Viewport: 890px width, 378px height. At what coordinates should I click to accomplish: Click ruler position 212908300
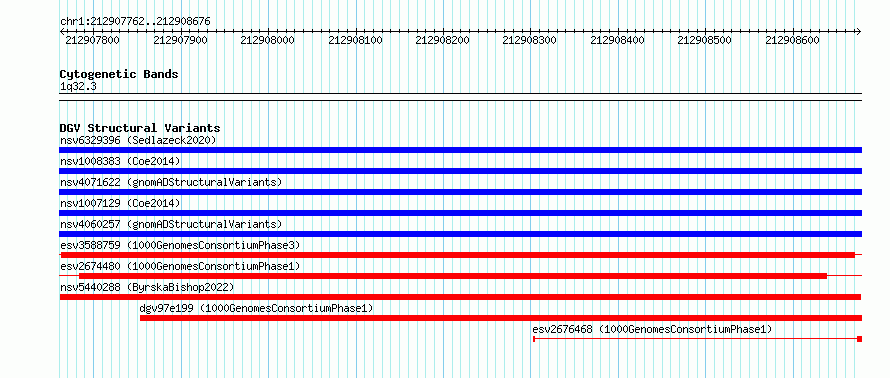coord(530,40)
